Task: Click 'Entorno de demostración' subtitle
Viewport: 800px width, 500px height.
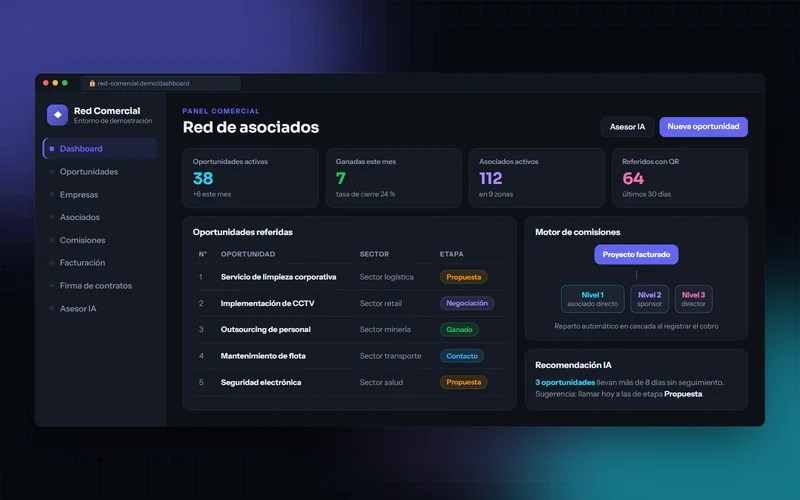Action: 113,121
